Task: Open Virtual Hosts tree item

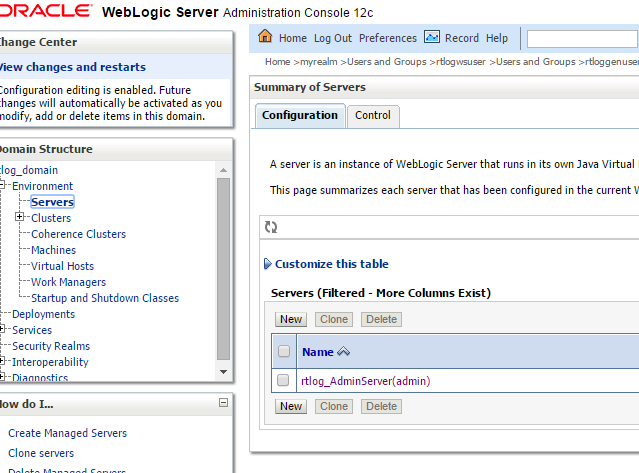Action: tap(62, 266)
